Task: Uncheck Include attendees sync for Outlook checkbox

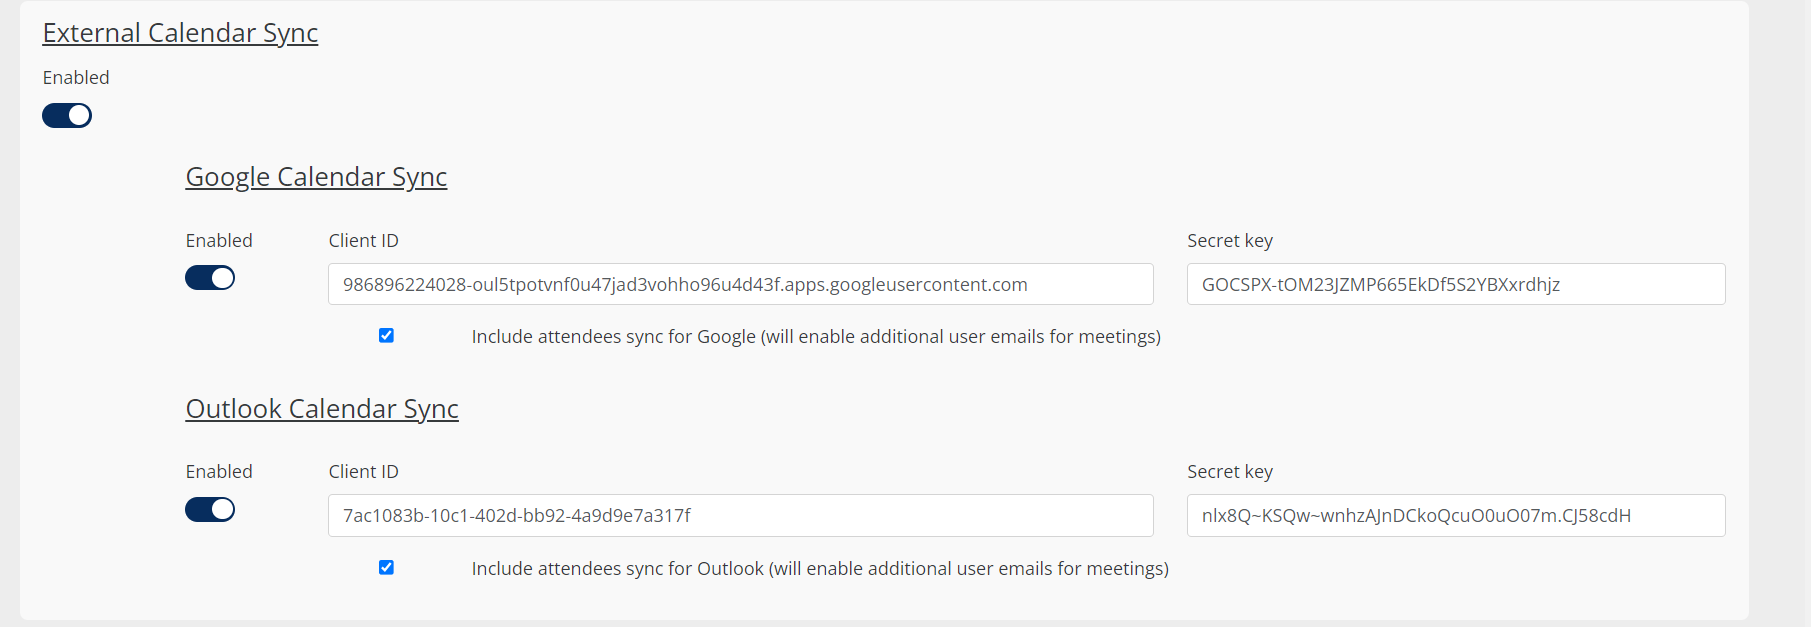Action: (386, 568)
